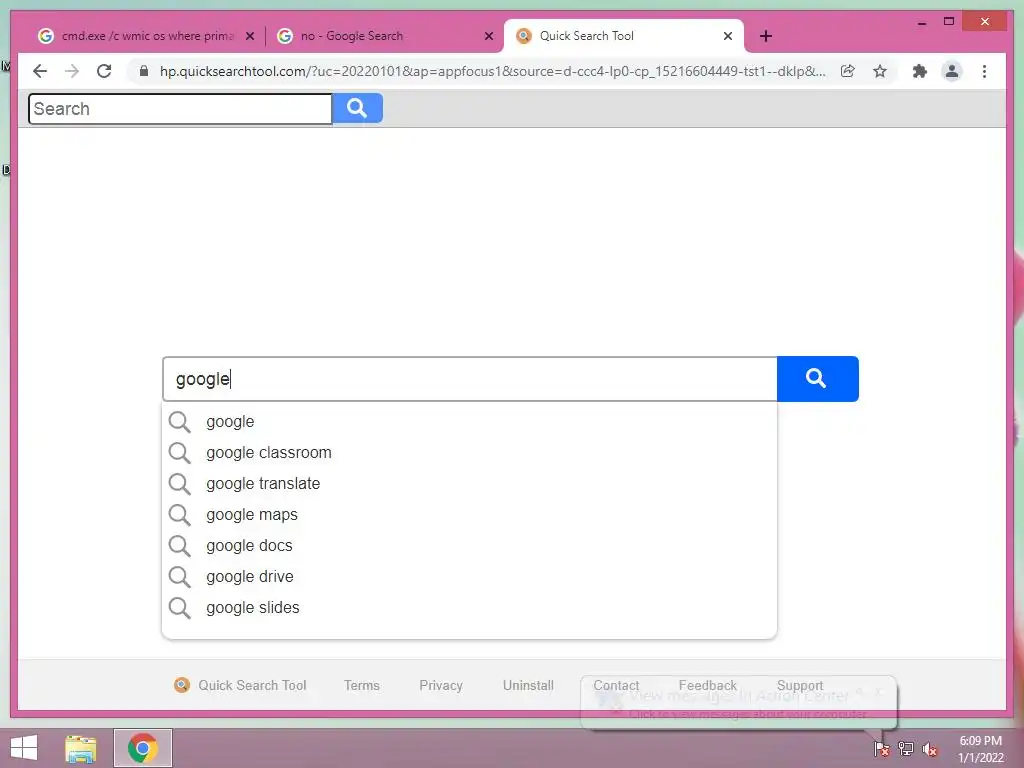
Task: Click the main search box containing 'google'
Action: pyautogui.click(x=470, y=379)
